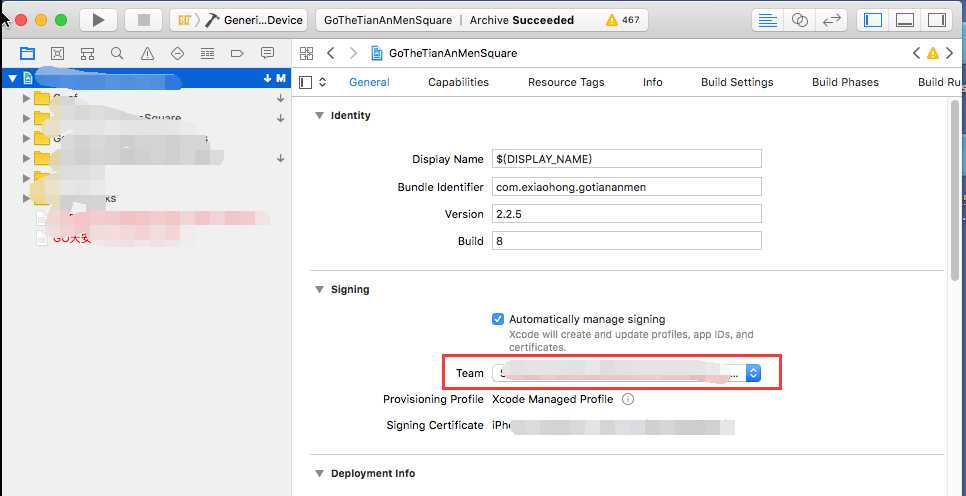Collapse the Signing section
The image size is (966, 496).
(x=319, y=289)
